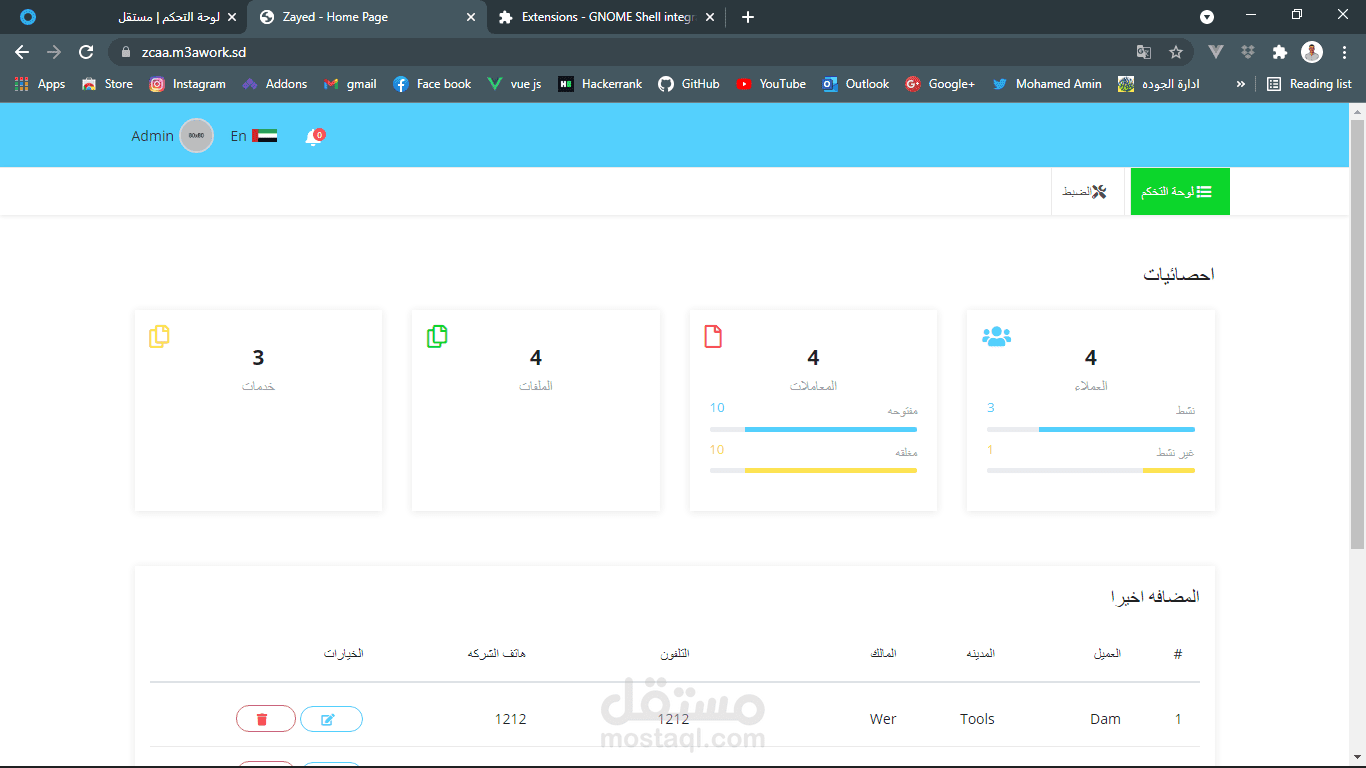Open the ادارة الجوده bookmark
This screenshot has width=1366, height=768.
[1159, 84]
